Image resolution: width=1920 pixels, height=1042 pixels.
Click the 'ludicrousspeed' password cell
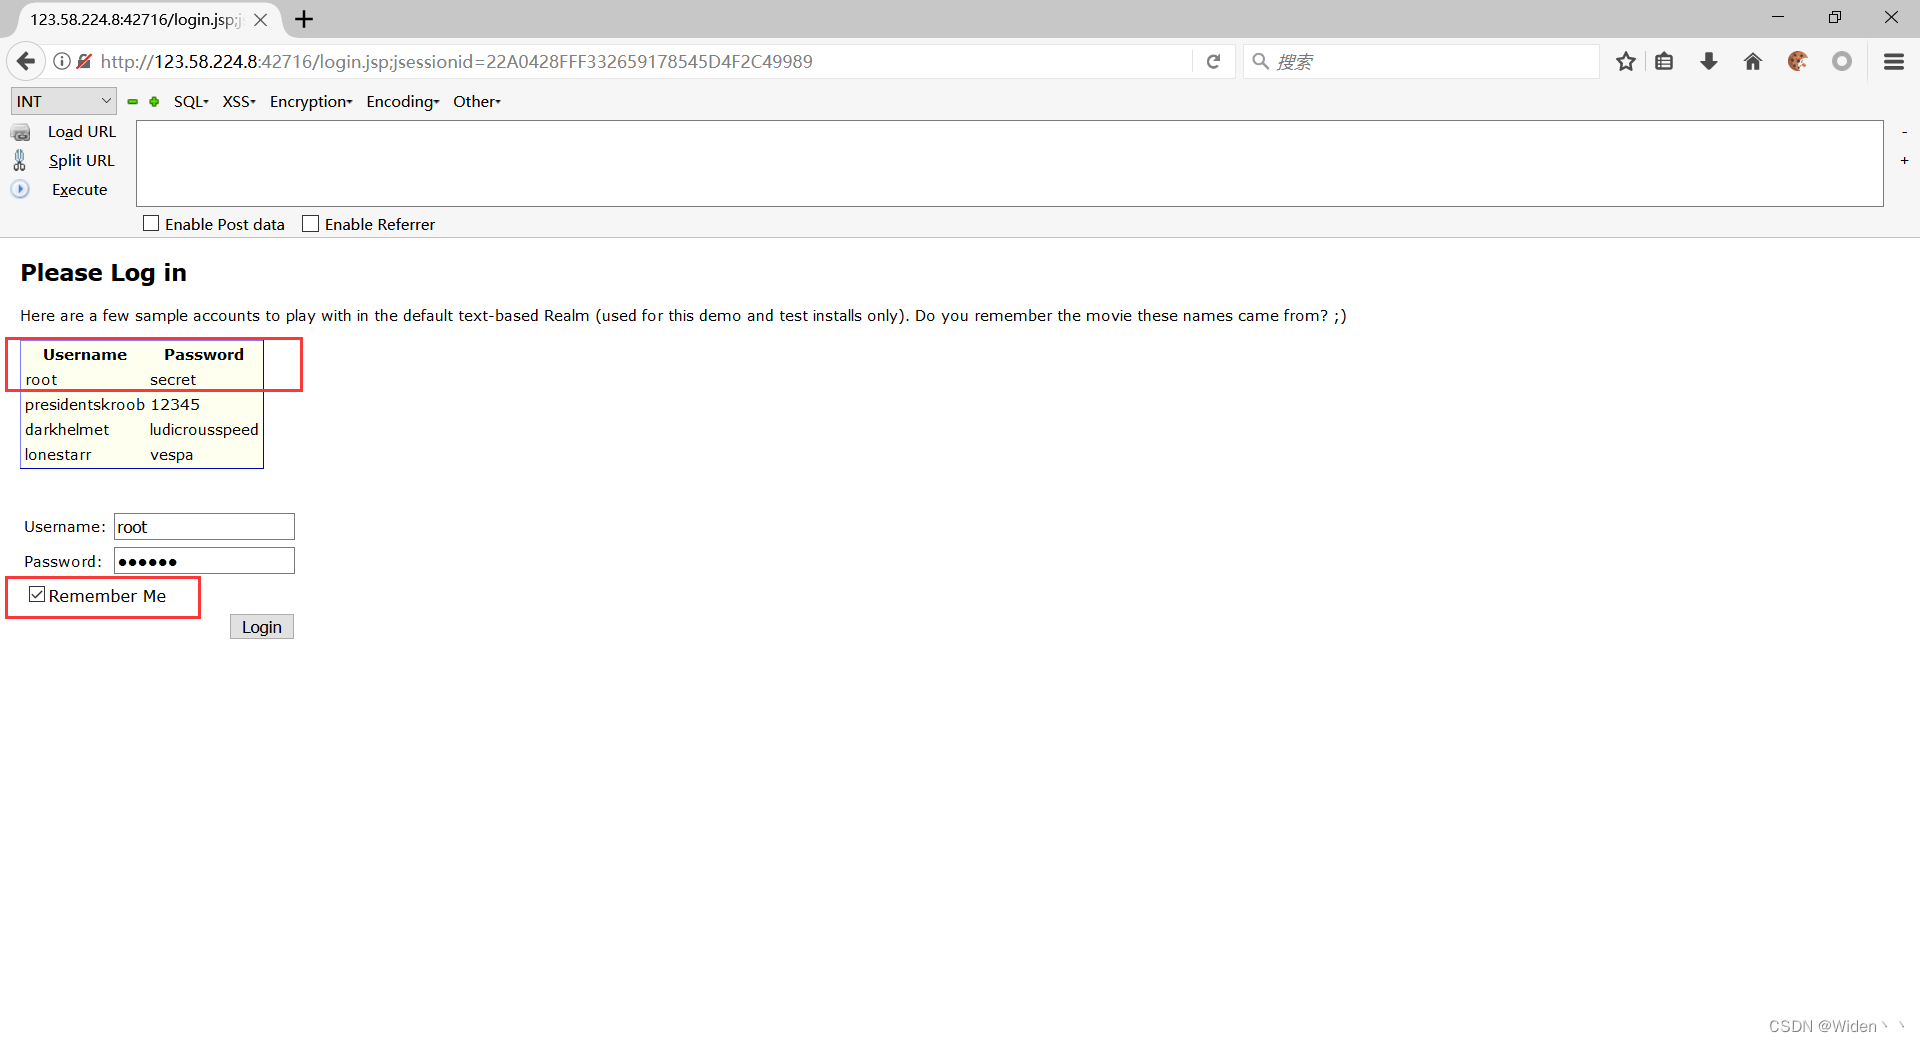(x=204, y=430)
